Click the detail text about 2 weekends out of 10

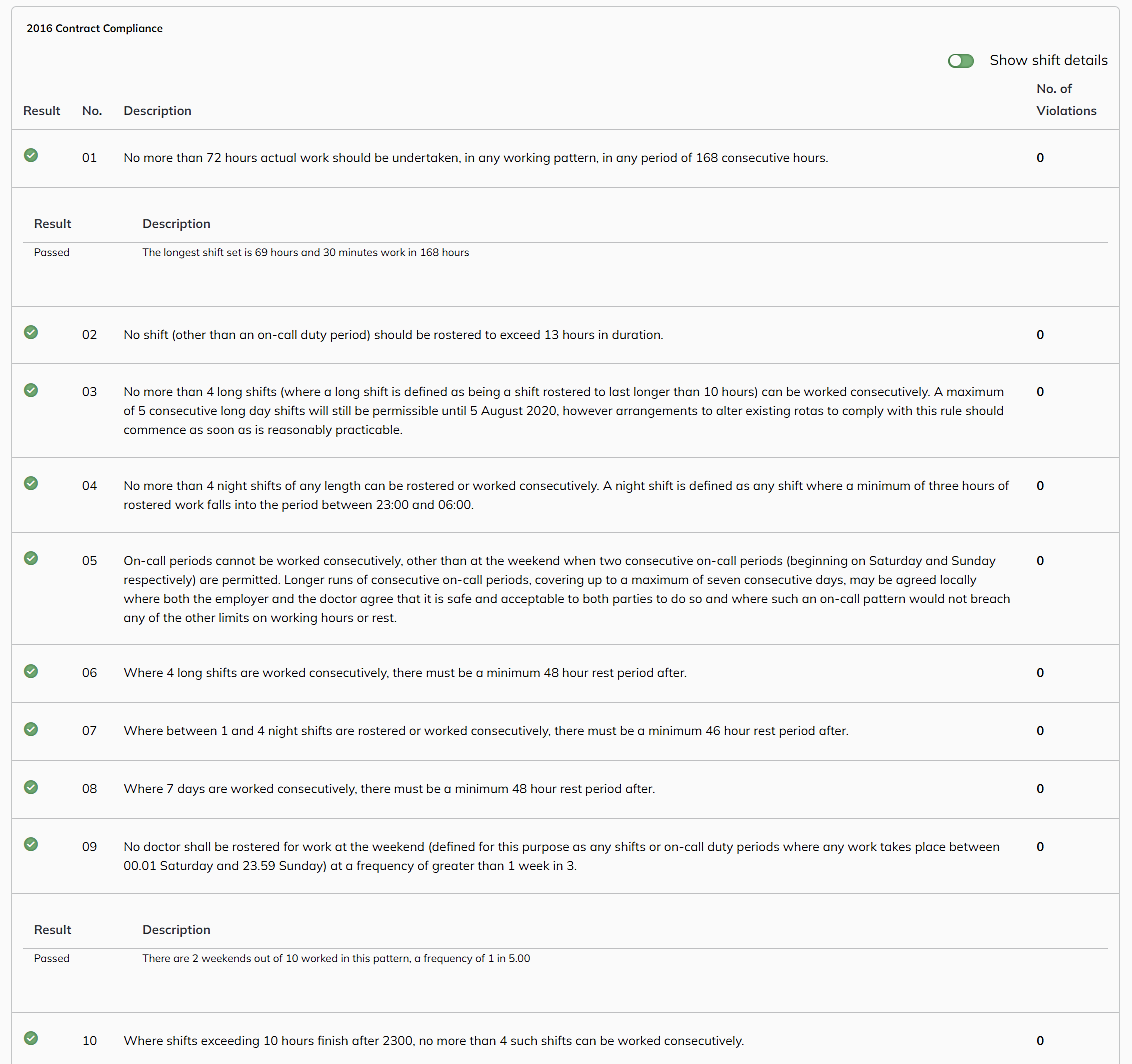(x=336, y=958)
